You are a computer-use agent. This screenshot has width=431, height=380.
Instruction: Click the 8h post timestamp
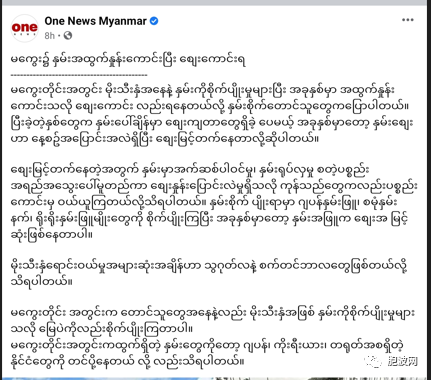(49, 35)
